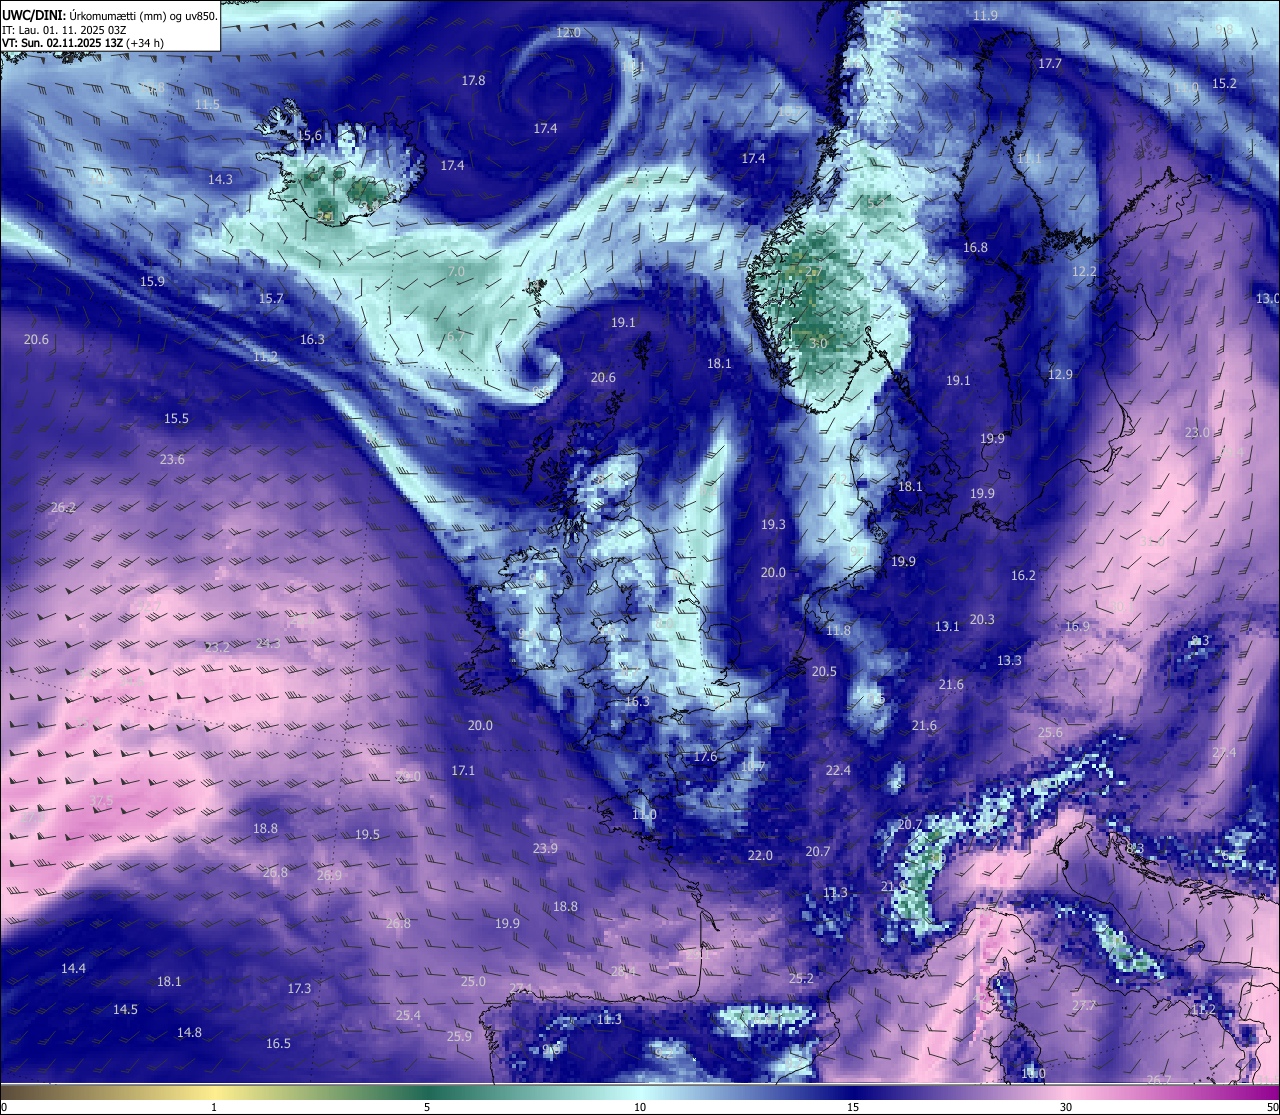Click the map value 16.2
The width and height of the screenshot is (1280, 1115).
coord(1023,576)
